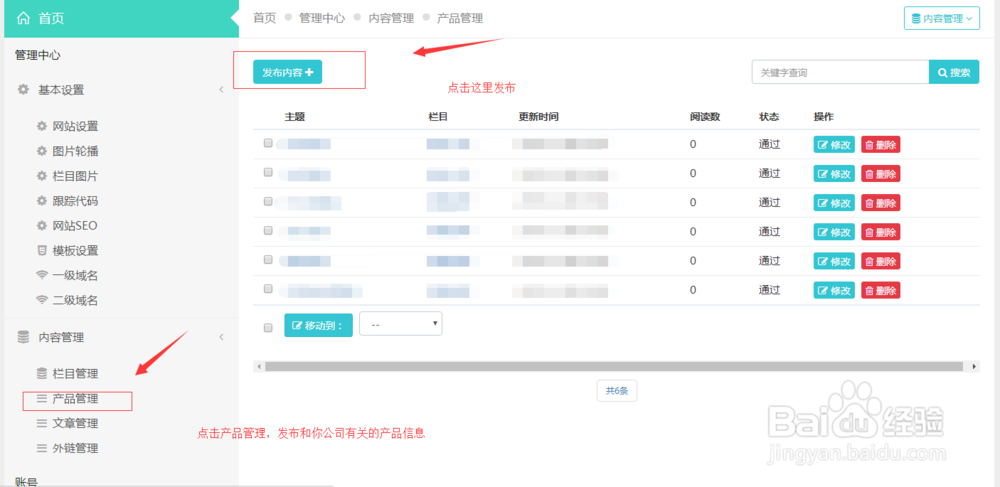Open the 移动到 target category dropdown
The height and width of the screenshot is (487, 1000).
coord(401,324)
